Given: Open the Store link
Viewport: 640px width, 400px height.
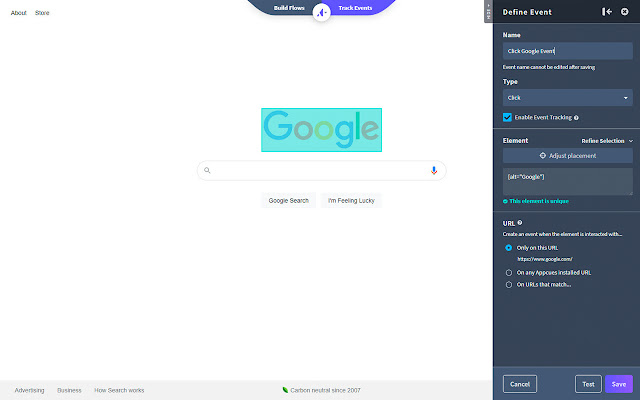Looking at the screenshot, I should pyautogui.click(x=42, y=13).
